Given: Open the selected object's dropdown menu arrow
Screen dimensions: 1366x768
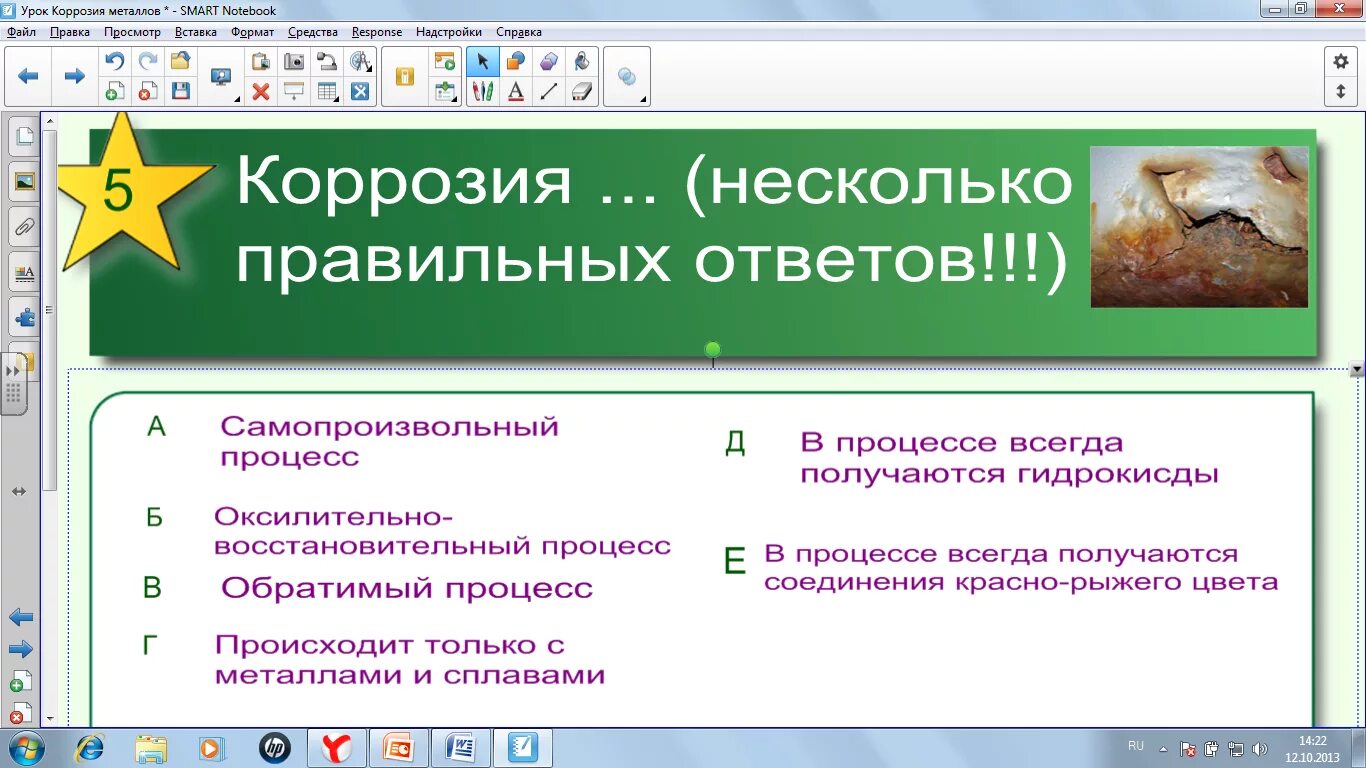Looking at the screenshot, I should coord(1357,370).
